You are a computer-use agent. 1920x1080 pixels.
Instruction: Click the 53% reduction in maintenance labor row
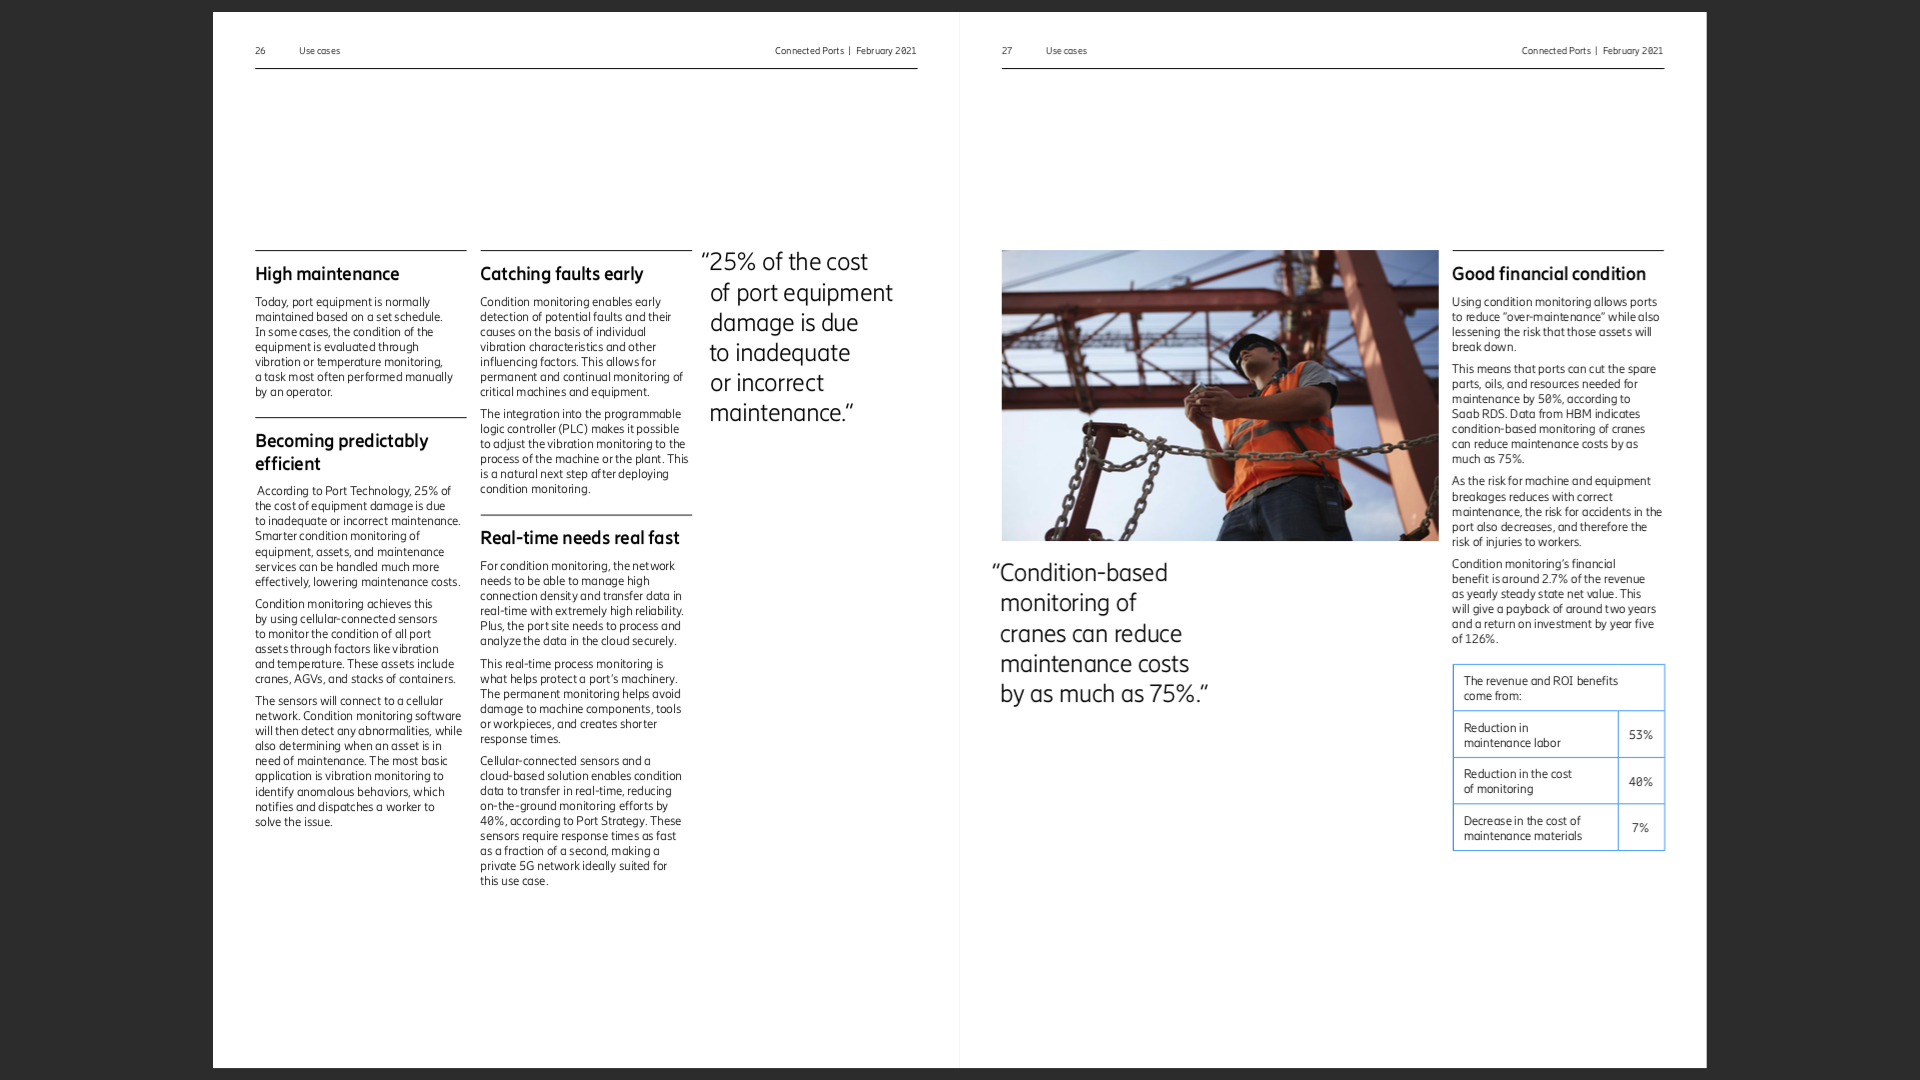click(x=1557, y=735)
